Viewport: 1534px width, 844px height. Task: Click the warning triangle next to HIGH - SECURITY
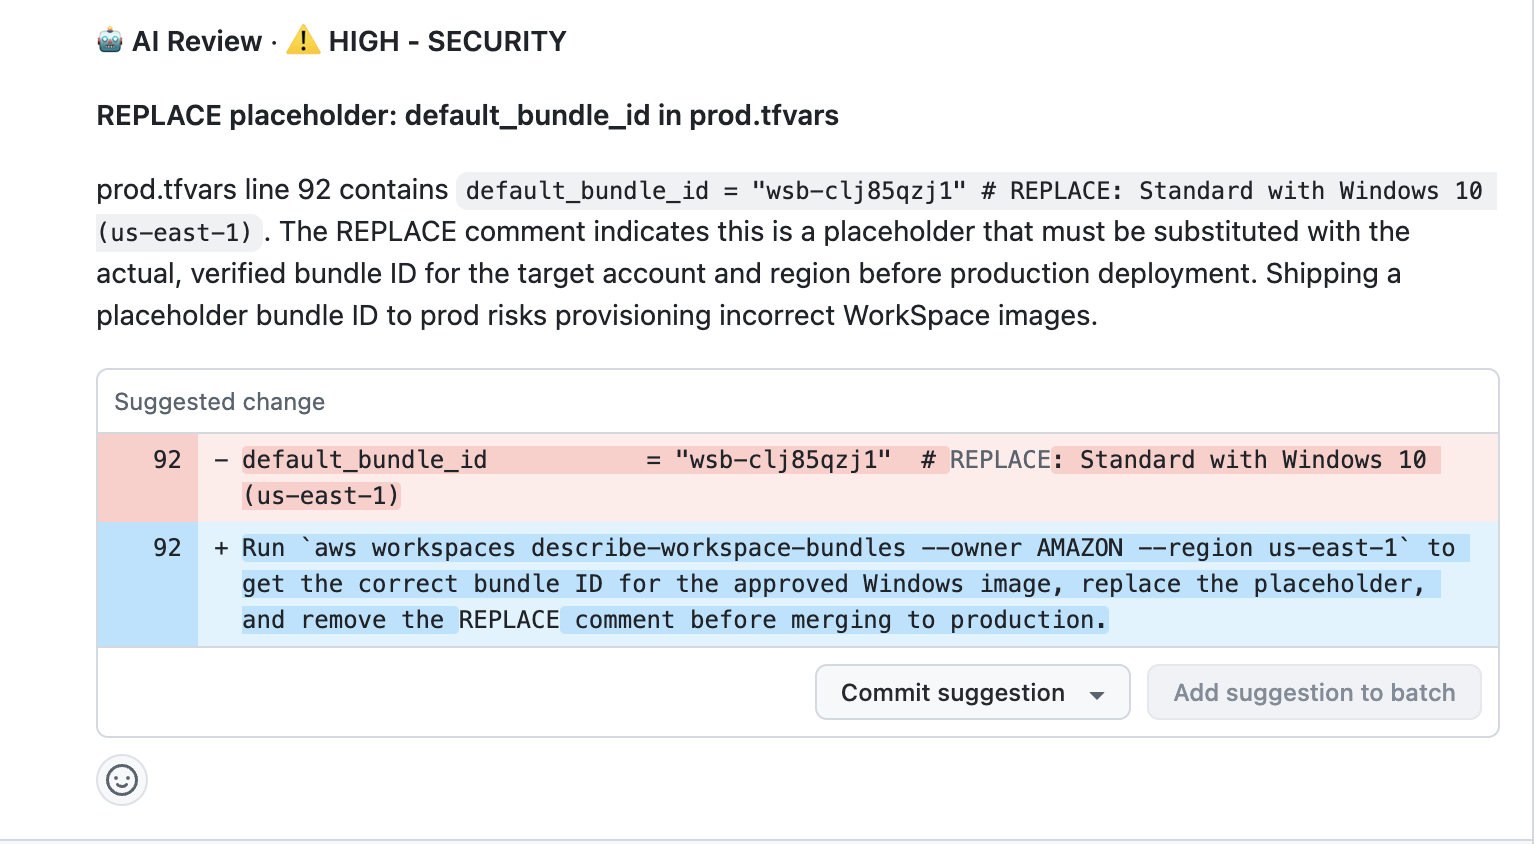pyautogui.click(x=304, y=40)
